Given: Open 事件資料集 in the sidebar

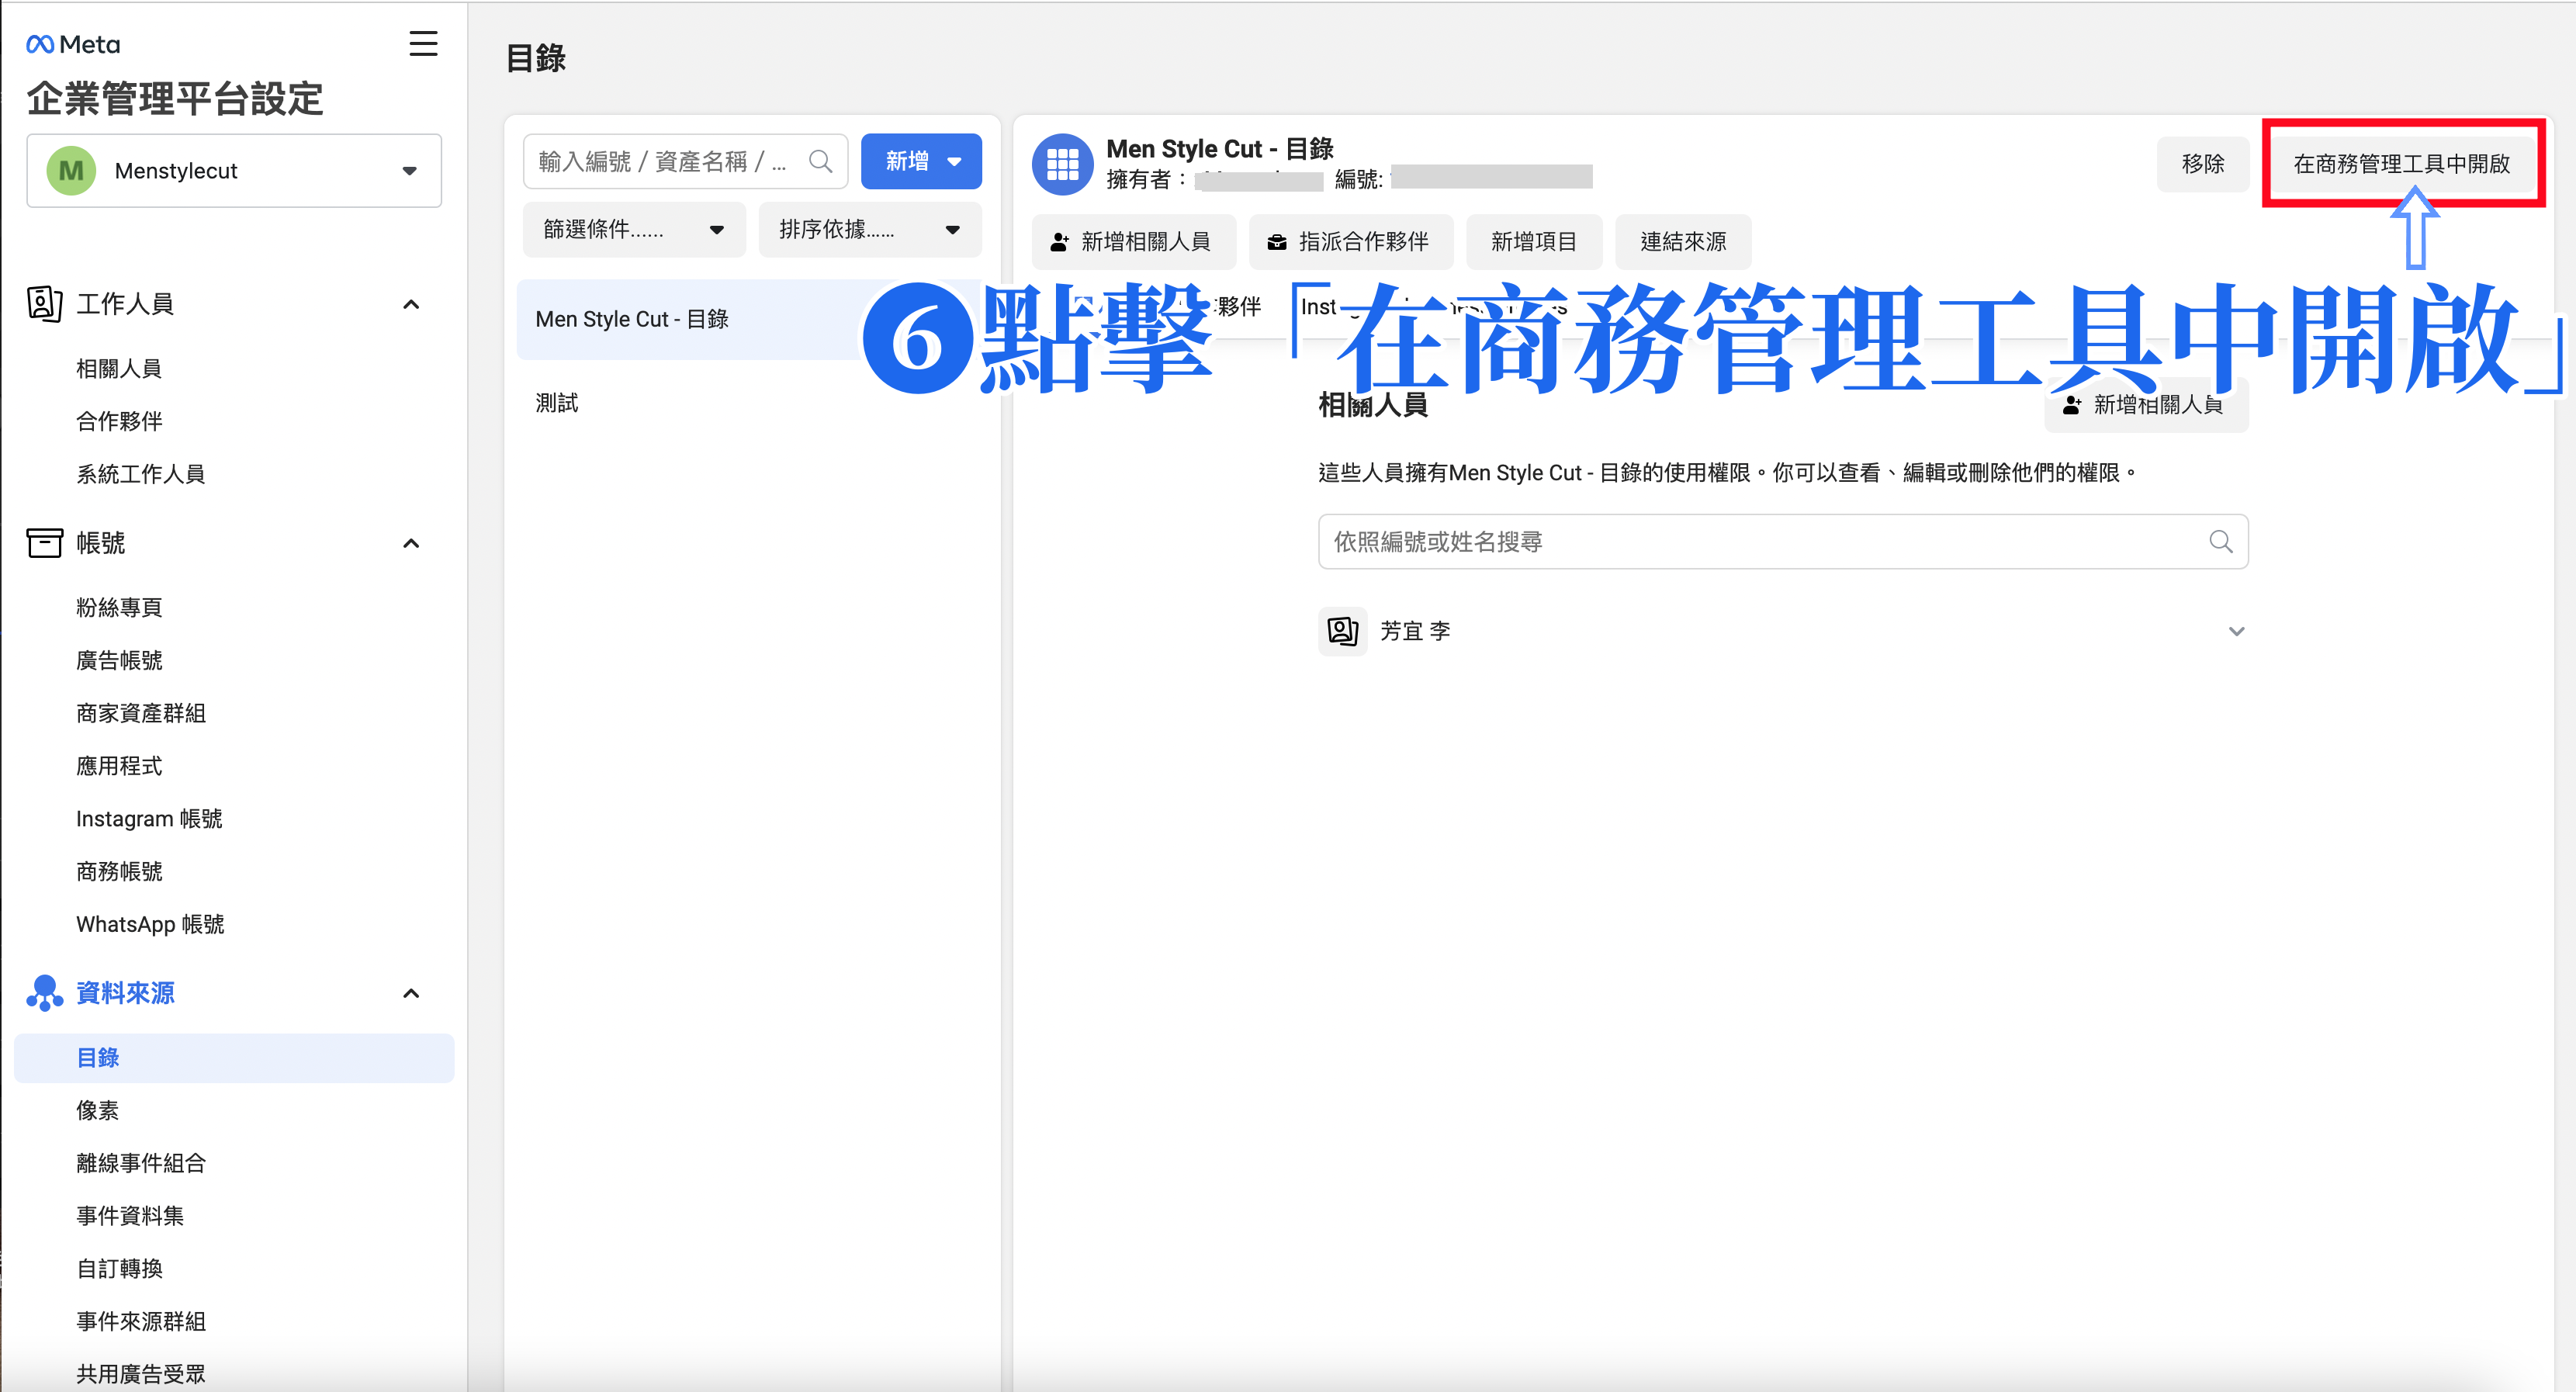Looking at the screenshot, I should (x=130, y=1216).
